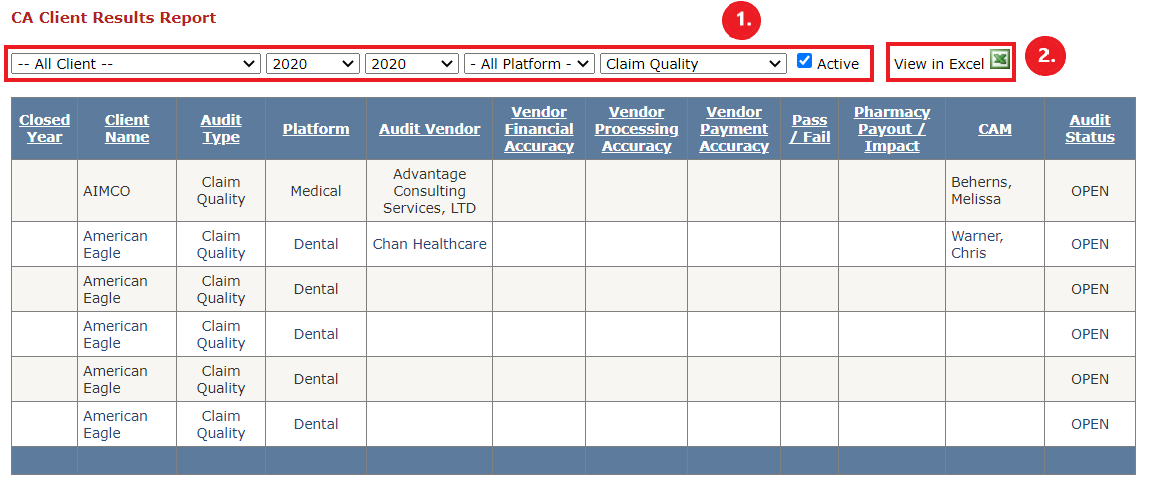Click the Excel icon beside View in Excel
The height and width of the screenshot is (500, 1153).
[x=999, y=60]
